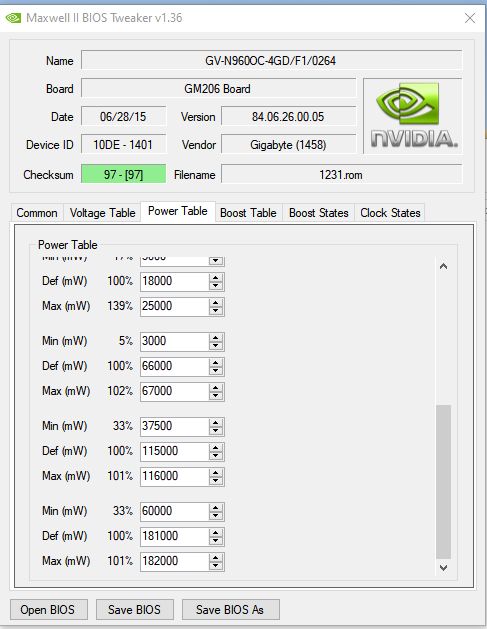This screenshot has height=629, width=487.
Task: Switch to the Common tab
Action: (x=37, y=213)
